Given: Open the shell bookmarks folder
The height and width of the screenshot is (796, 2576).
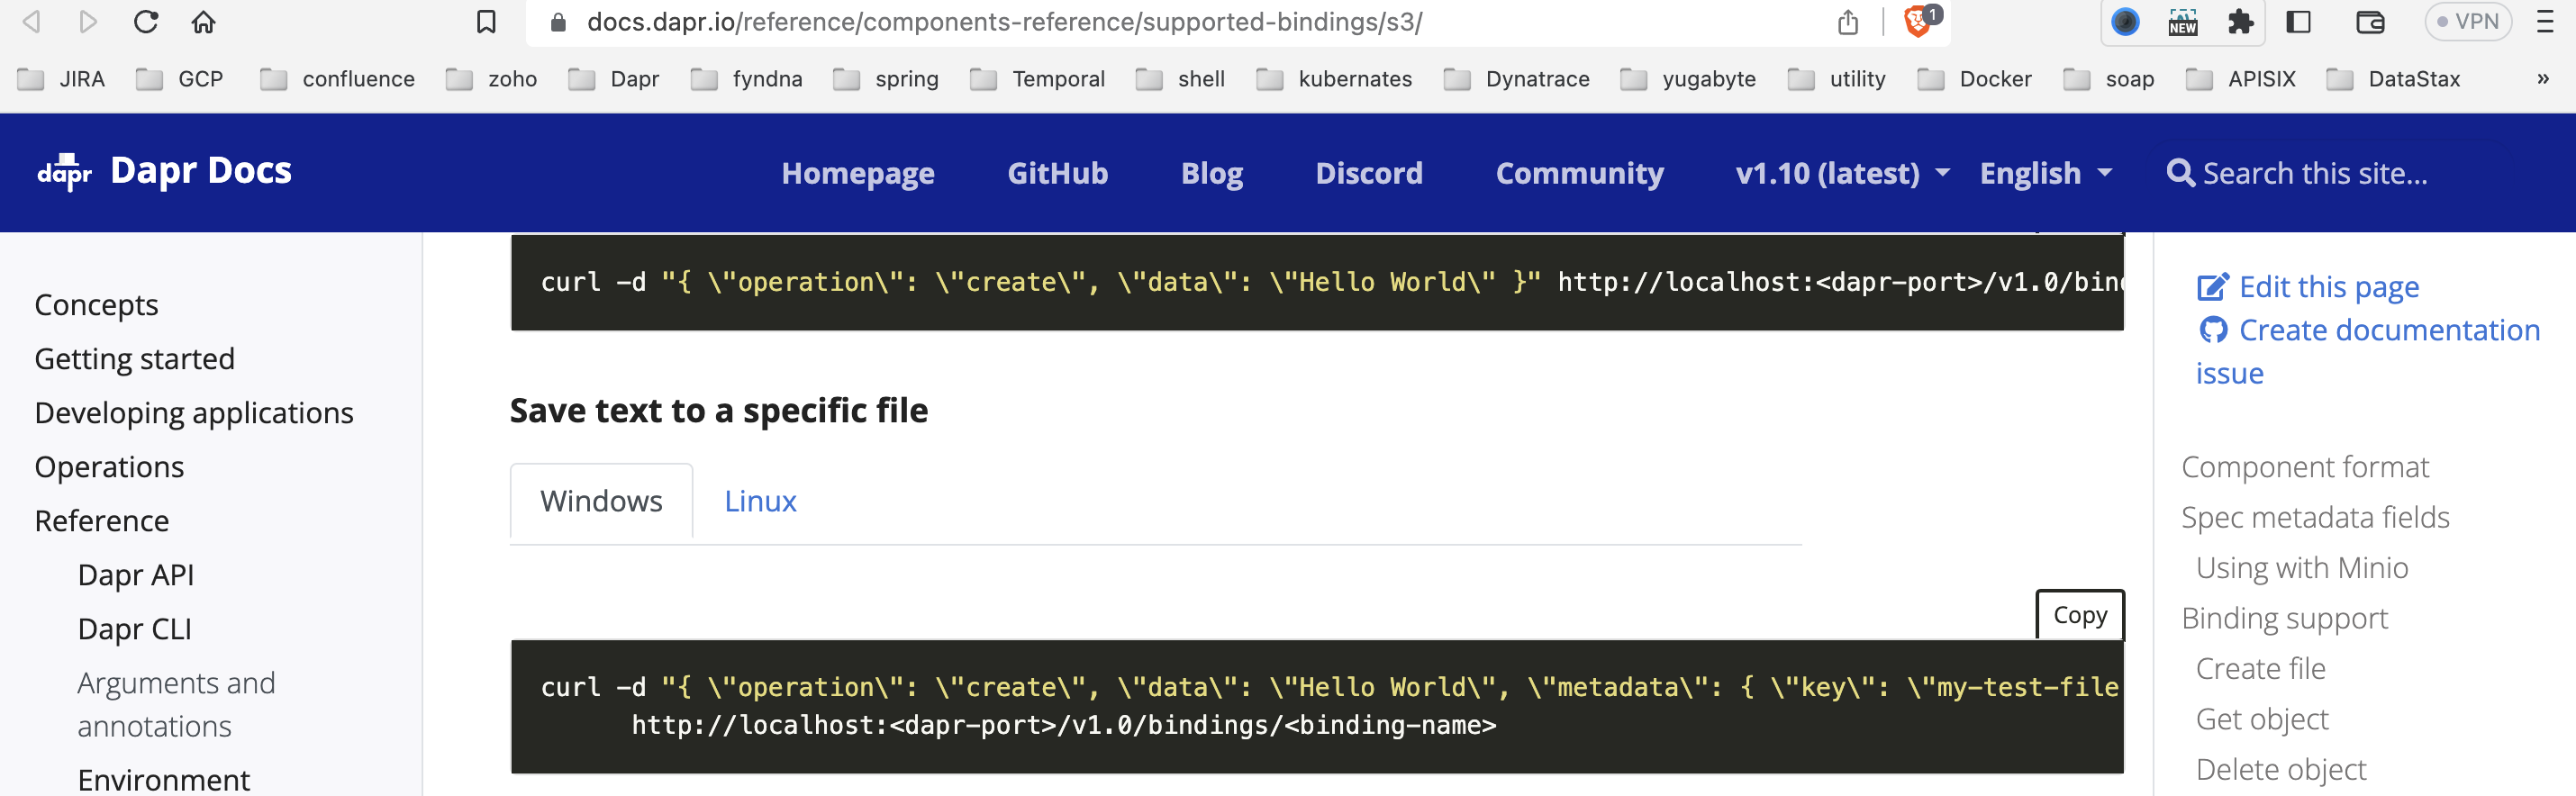Looking at the screenshot, I should [1181, 79].
